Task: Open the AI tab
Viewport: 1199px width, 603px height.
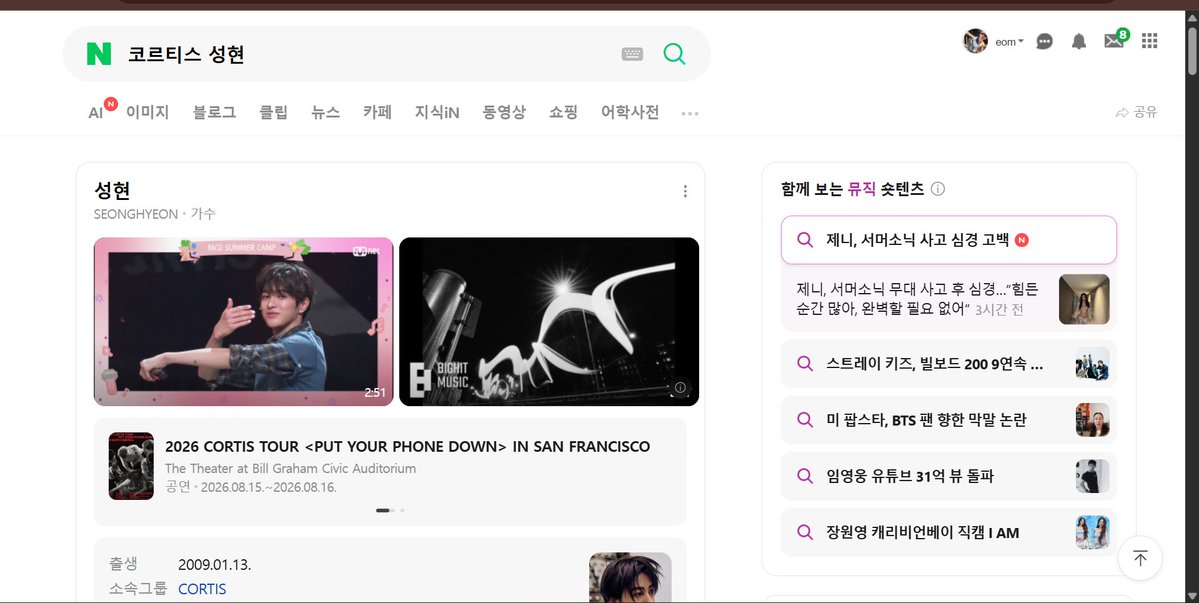Action: [x=96, y=113]
